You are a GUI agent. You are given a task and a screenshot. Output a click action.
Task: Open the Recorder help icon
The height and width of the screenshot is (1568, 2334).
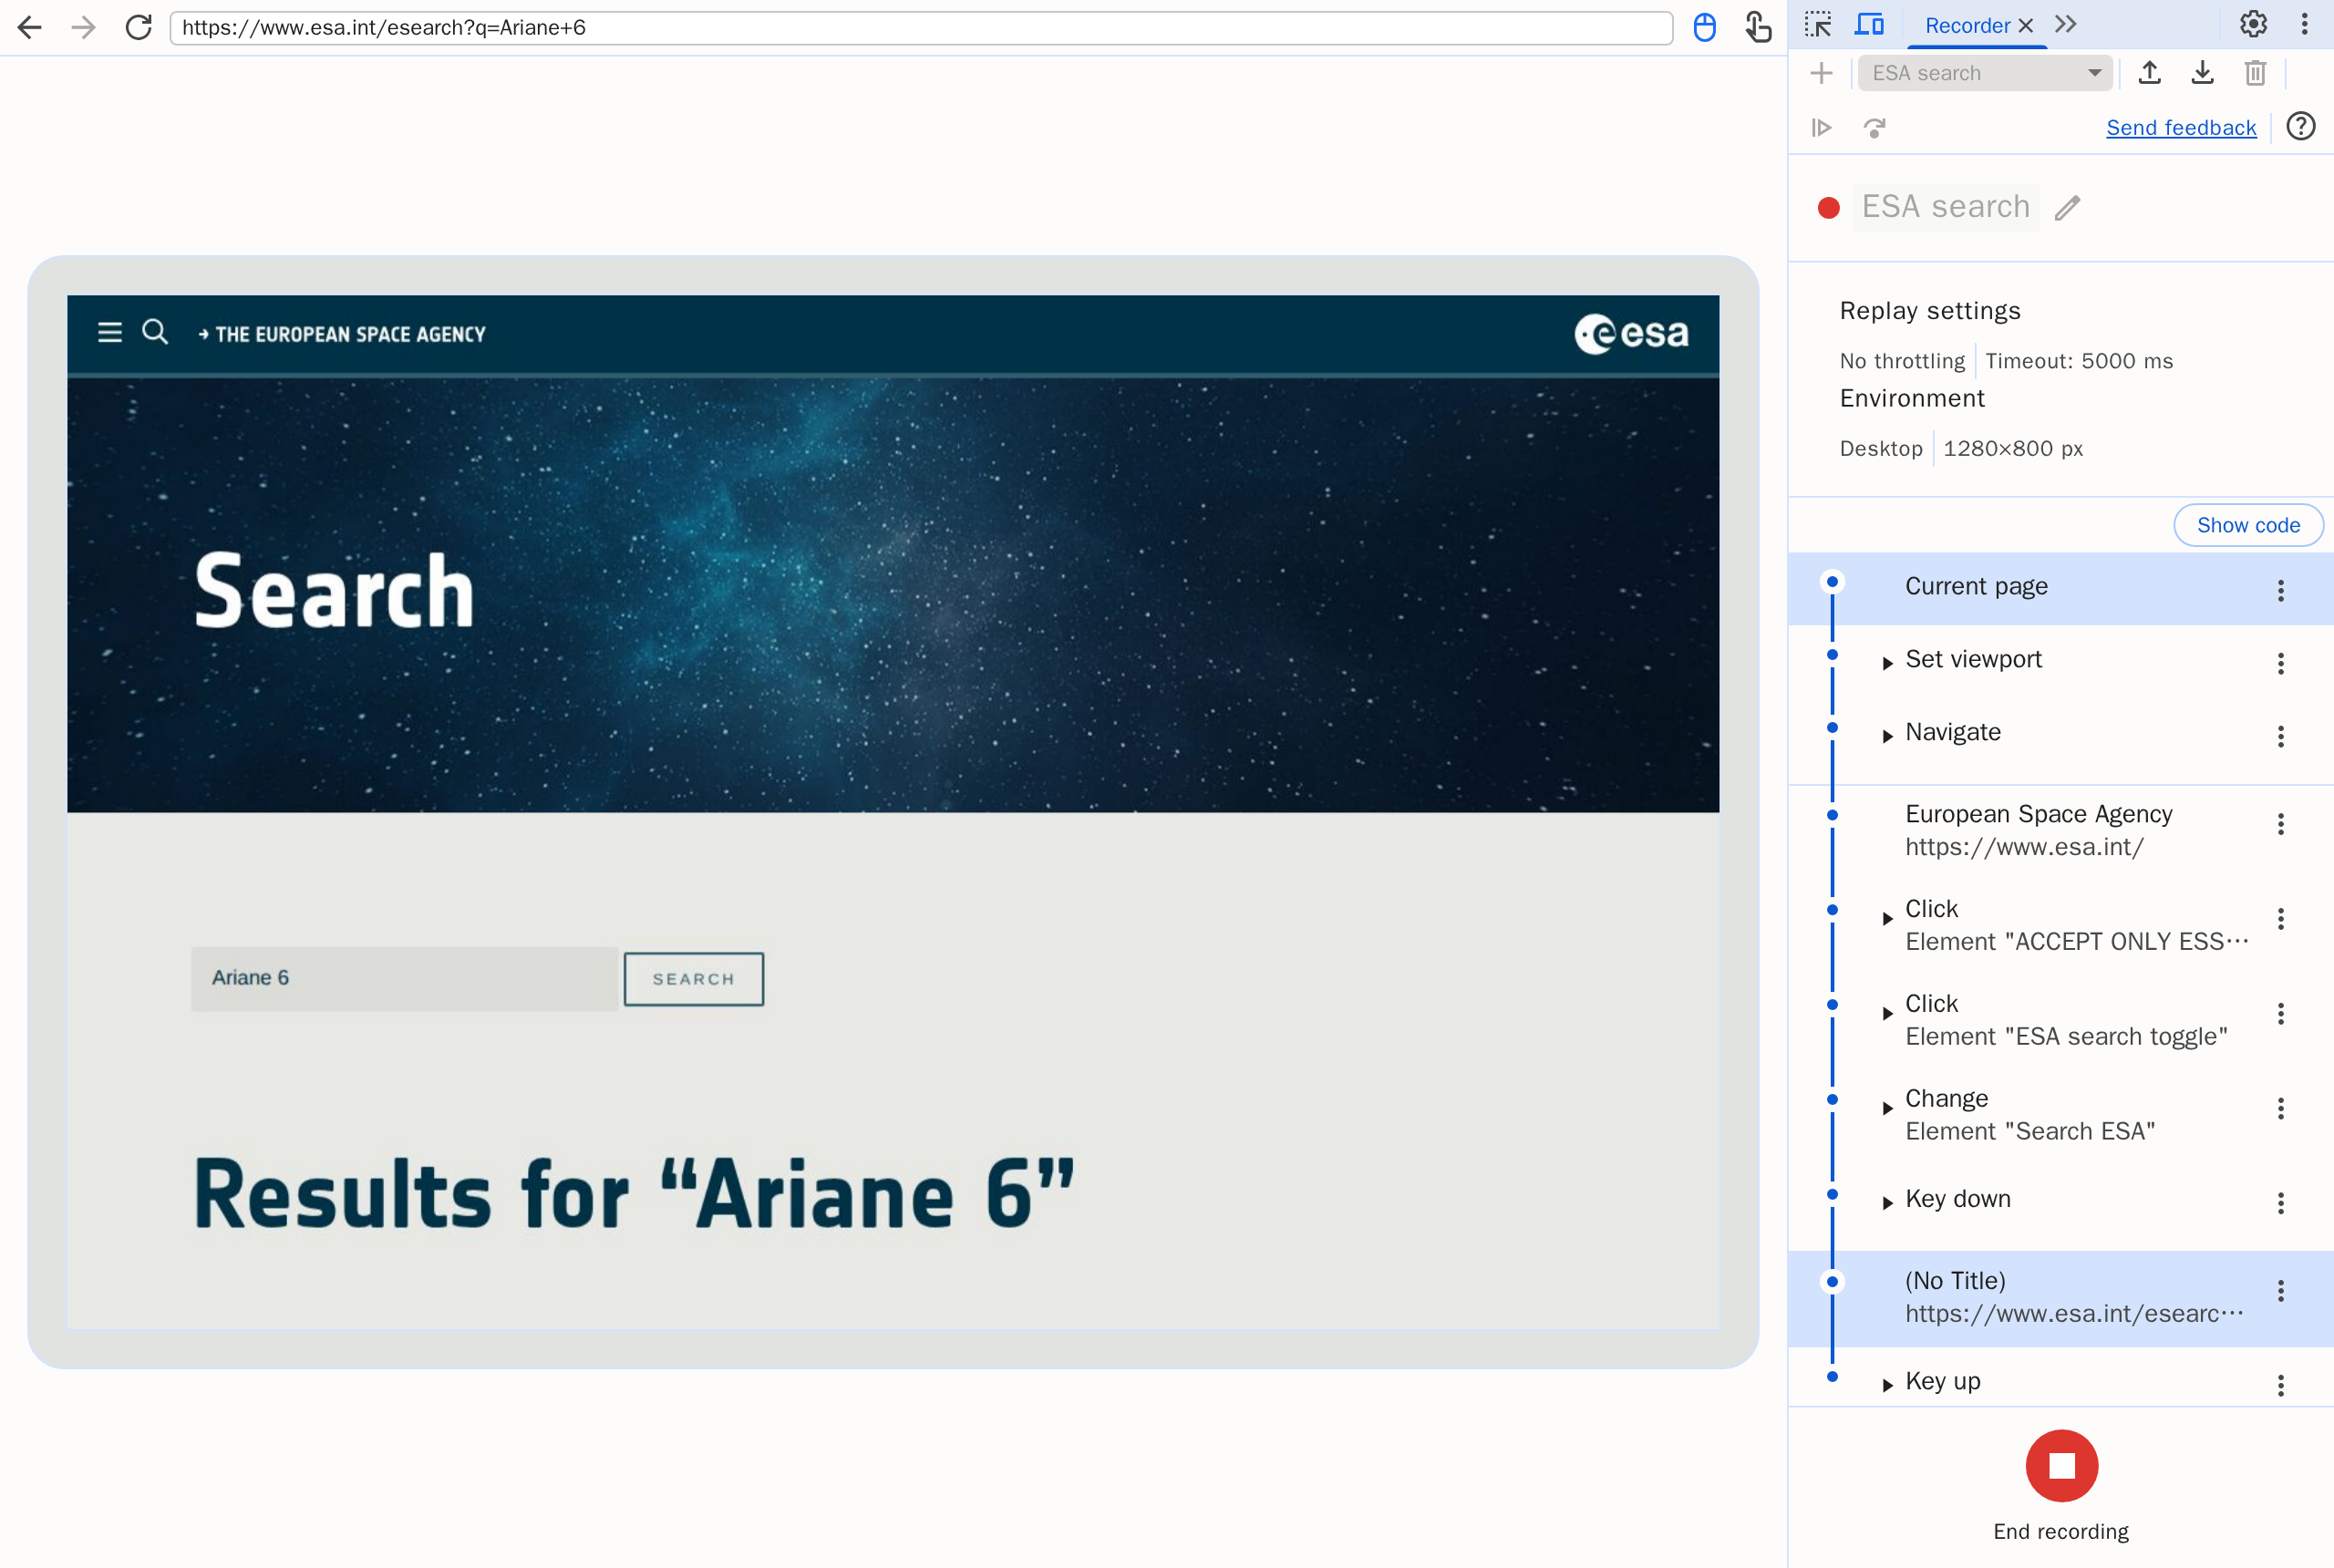[2301, 126]
